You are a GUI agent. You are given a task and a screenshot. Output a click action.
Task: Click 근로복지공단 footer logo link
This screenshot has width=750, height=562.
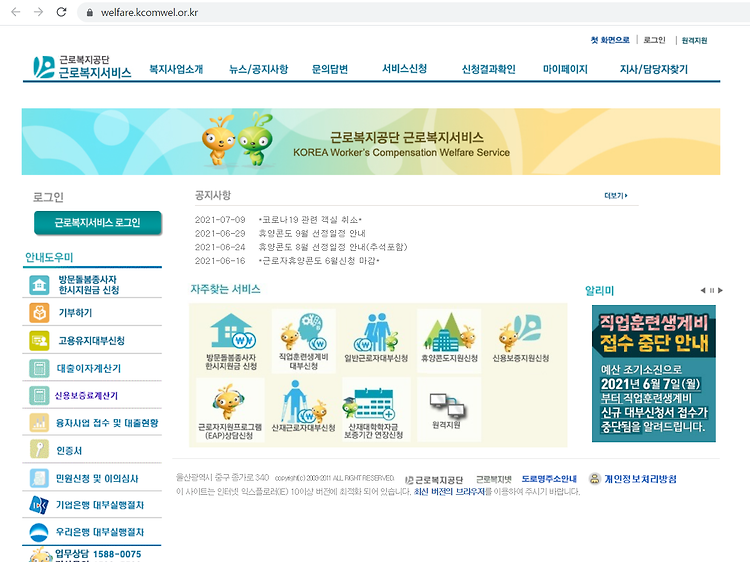434,480
